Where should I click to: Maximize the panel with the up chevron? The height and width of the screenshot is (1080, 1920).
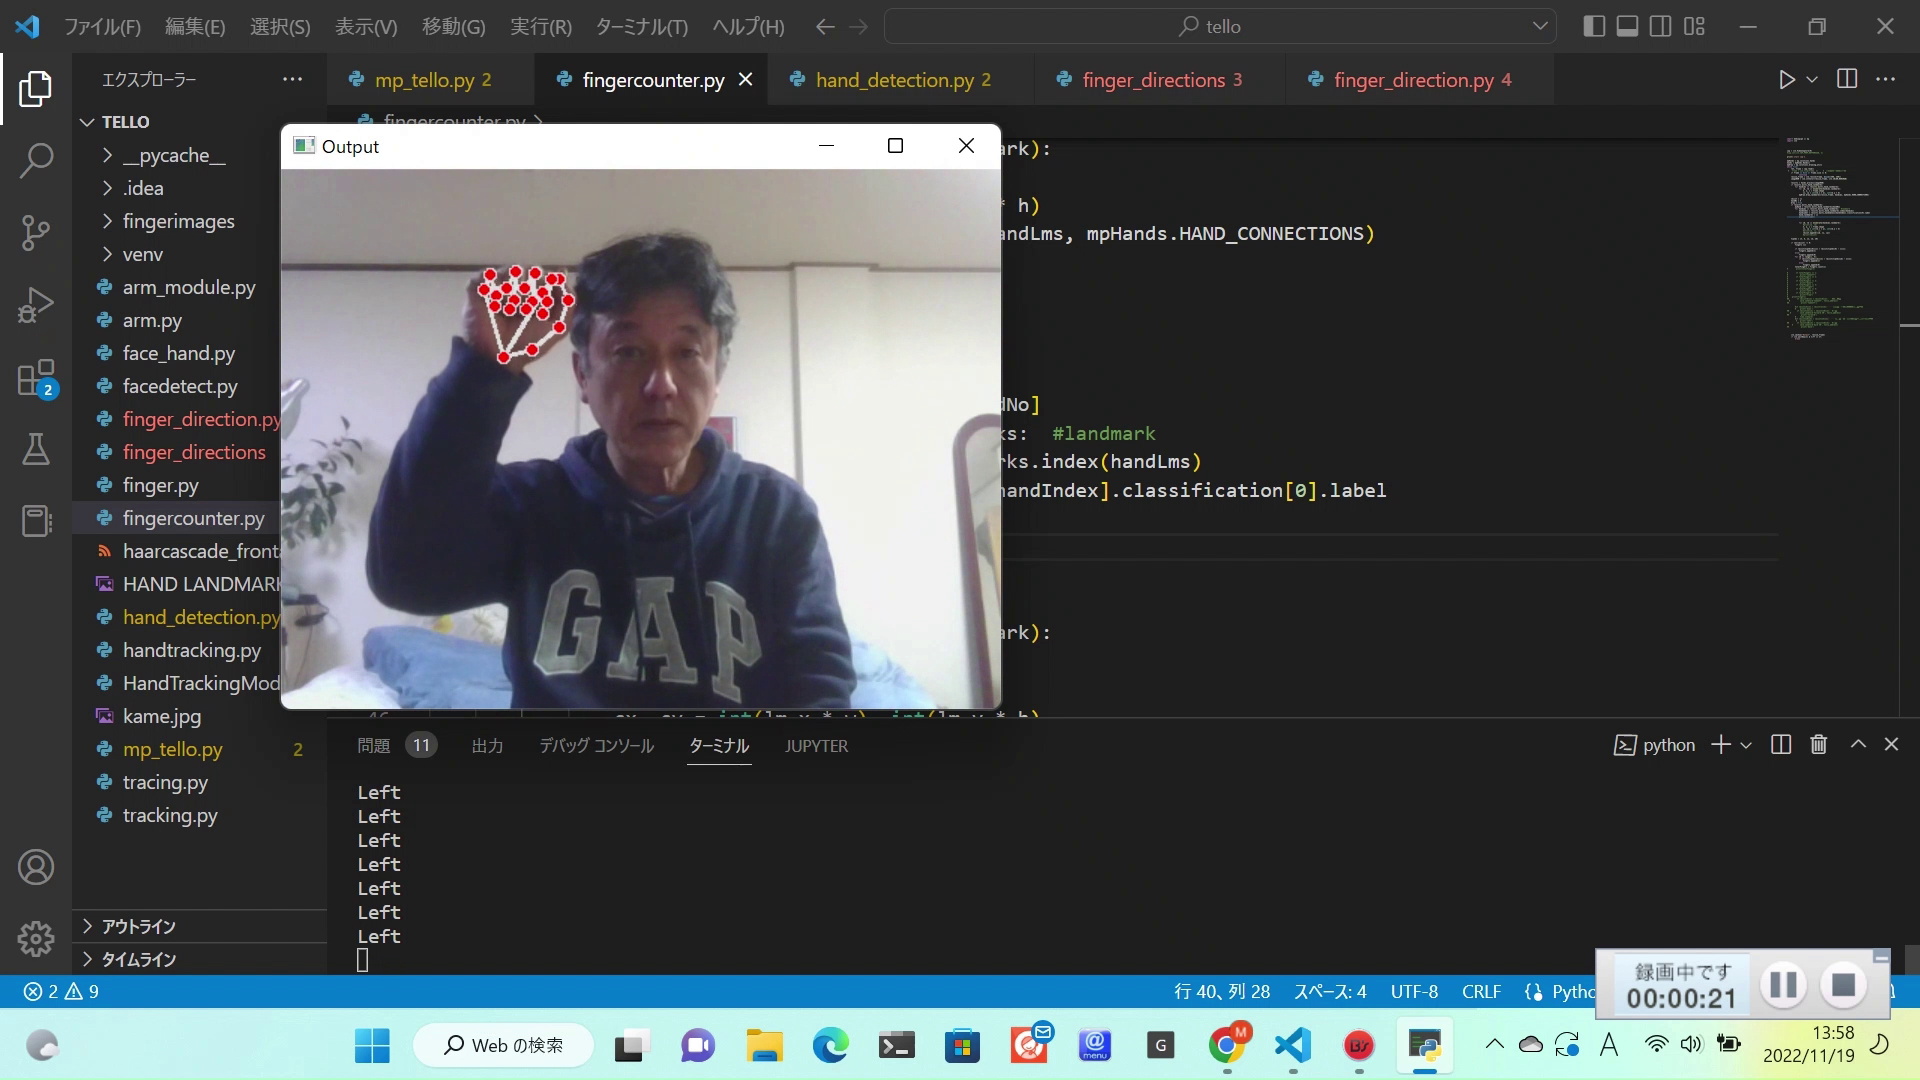click(1858, 745)
